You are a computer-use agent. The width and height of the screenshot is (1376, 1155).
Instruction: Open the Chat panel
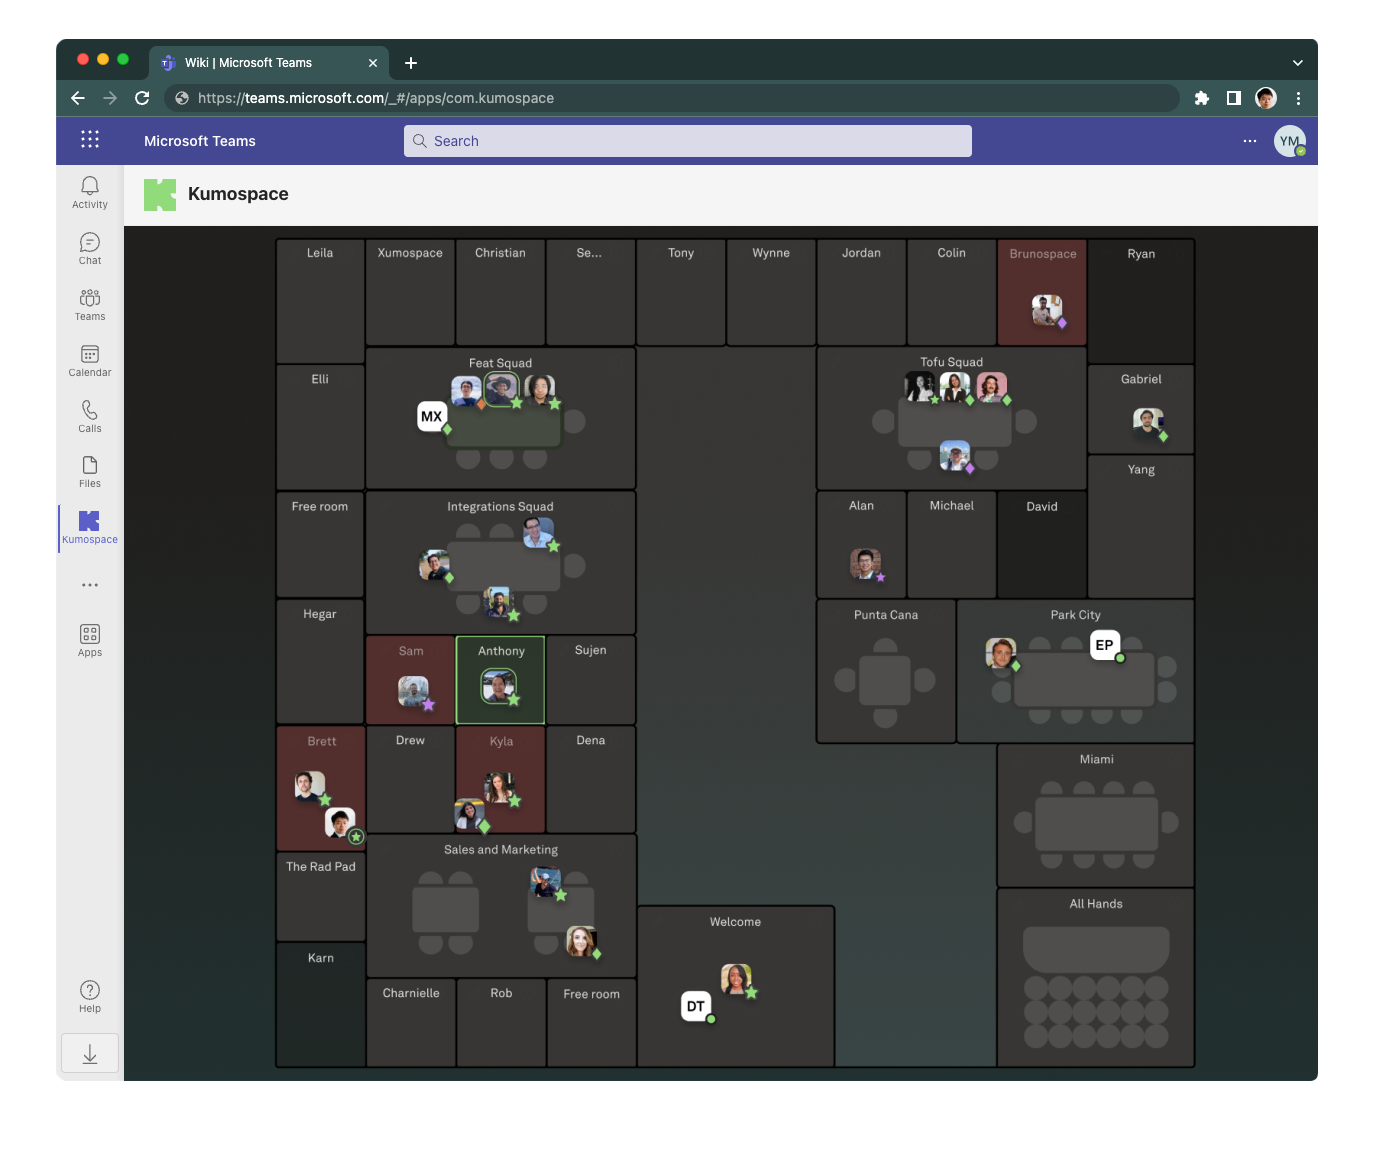coord(89,248)
